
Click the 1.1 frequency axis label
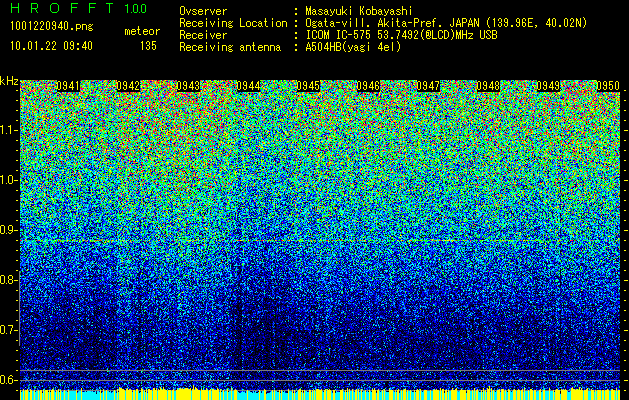9,130
